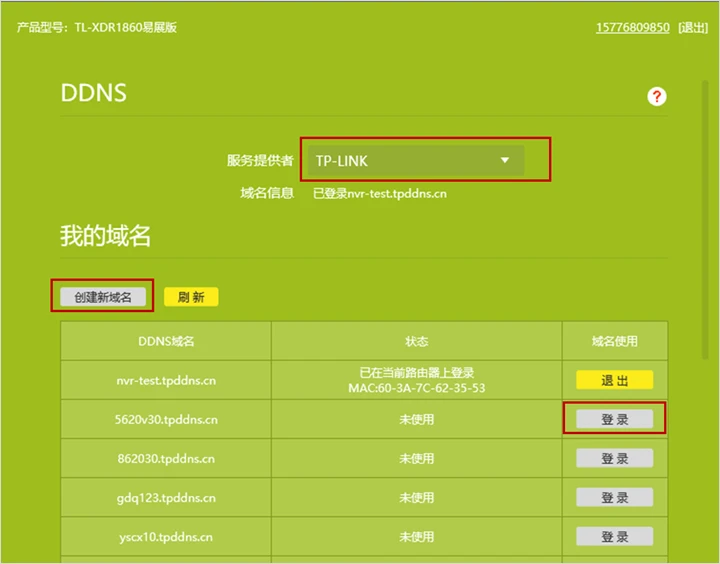Click 登录 button for yscx10.tpddns.cn
This screenshot has height=564, width=720.
click(x=614, y=536)
